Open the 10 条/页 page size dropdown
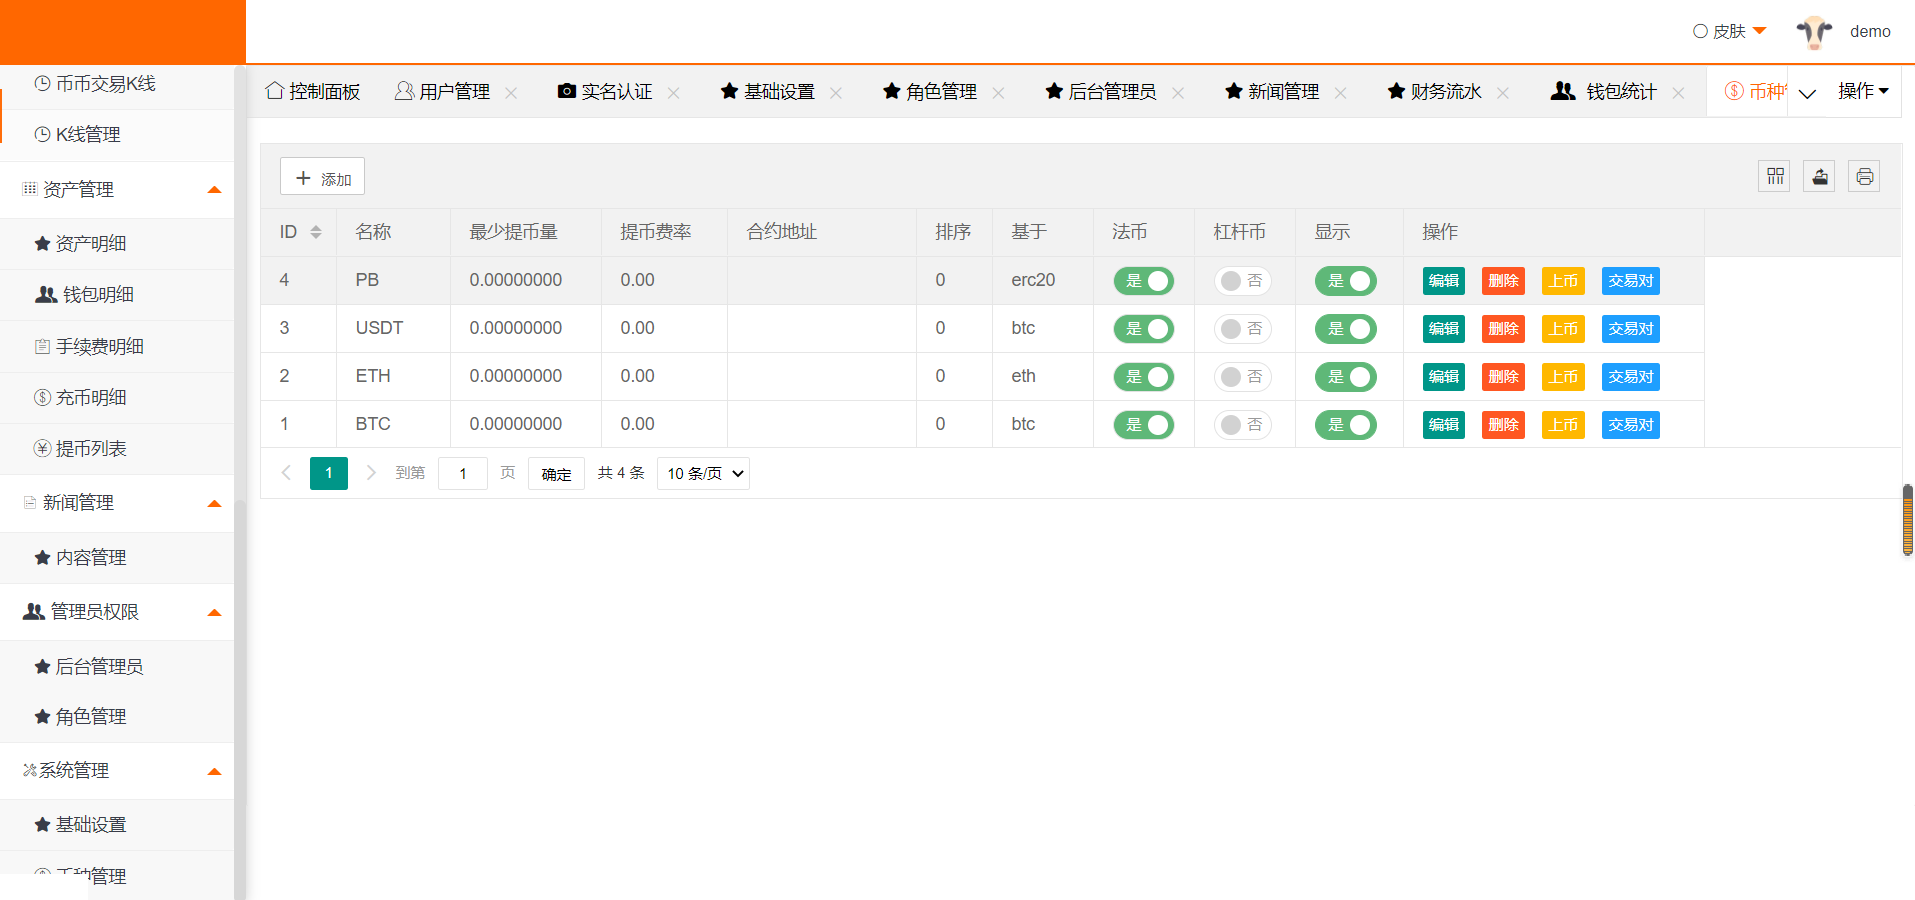This screenshot has width=1915, height=900. (704, 474)
